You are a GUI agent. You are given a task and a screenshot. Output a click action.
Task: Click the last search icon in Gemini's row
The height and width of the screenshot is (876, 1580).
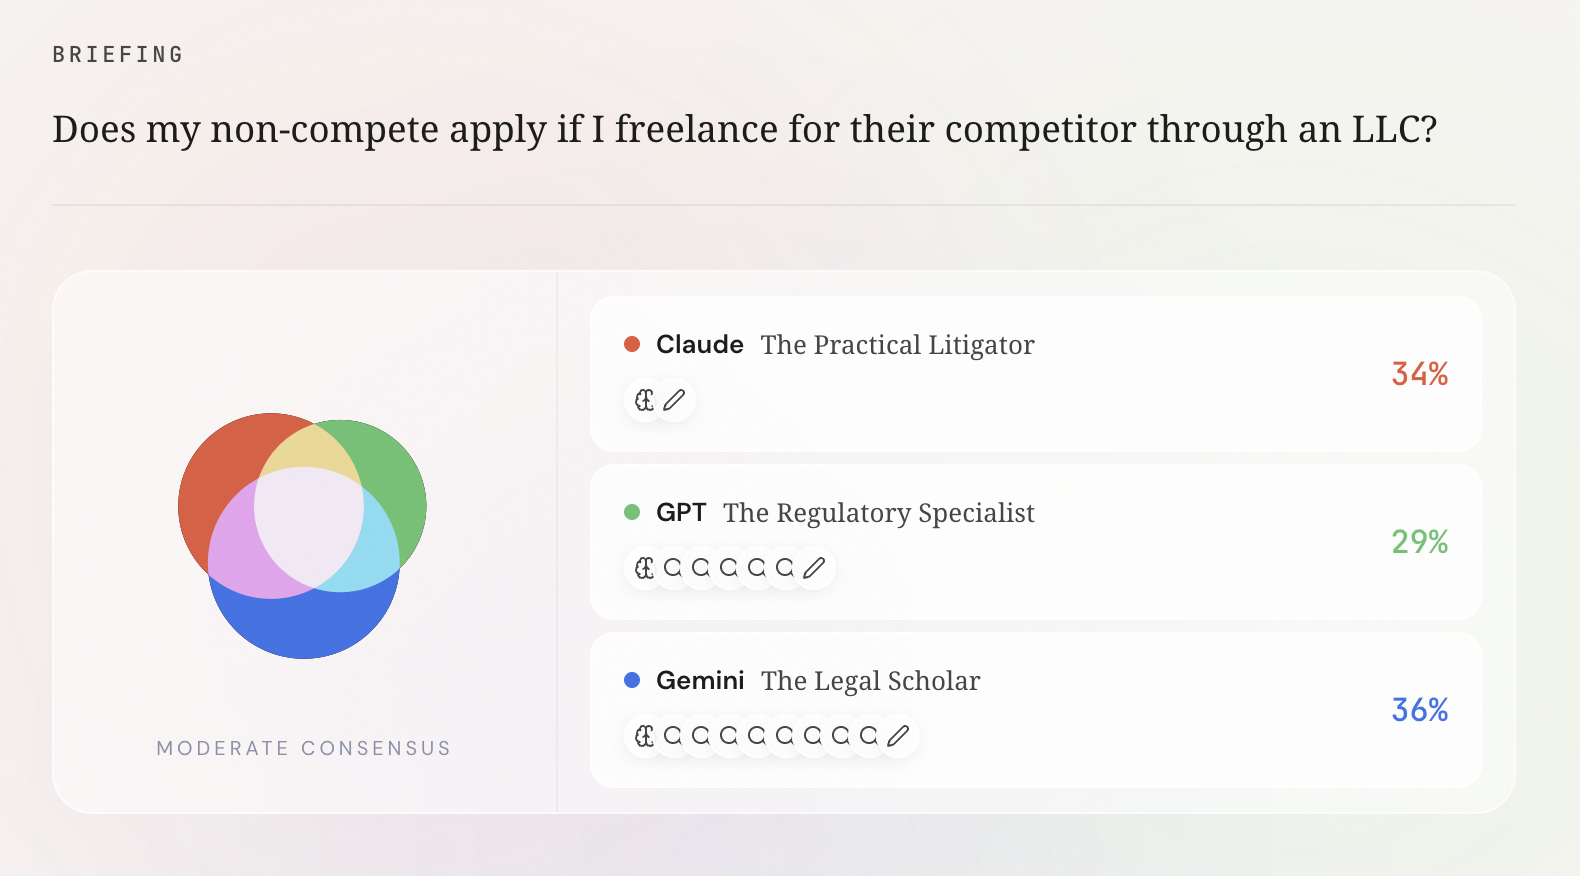(869, 736)
